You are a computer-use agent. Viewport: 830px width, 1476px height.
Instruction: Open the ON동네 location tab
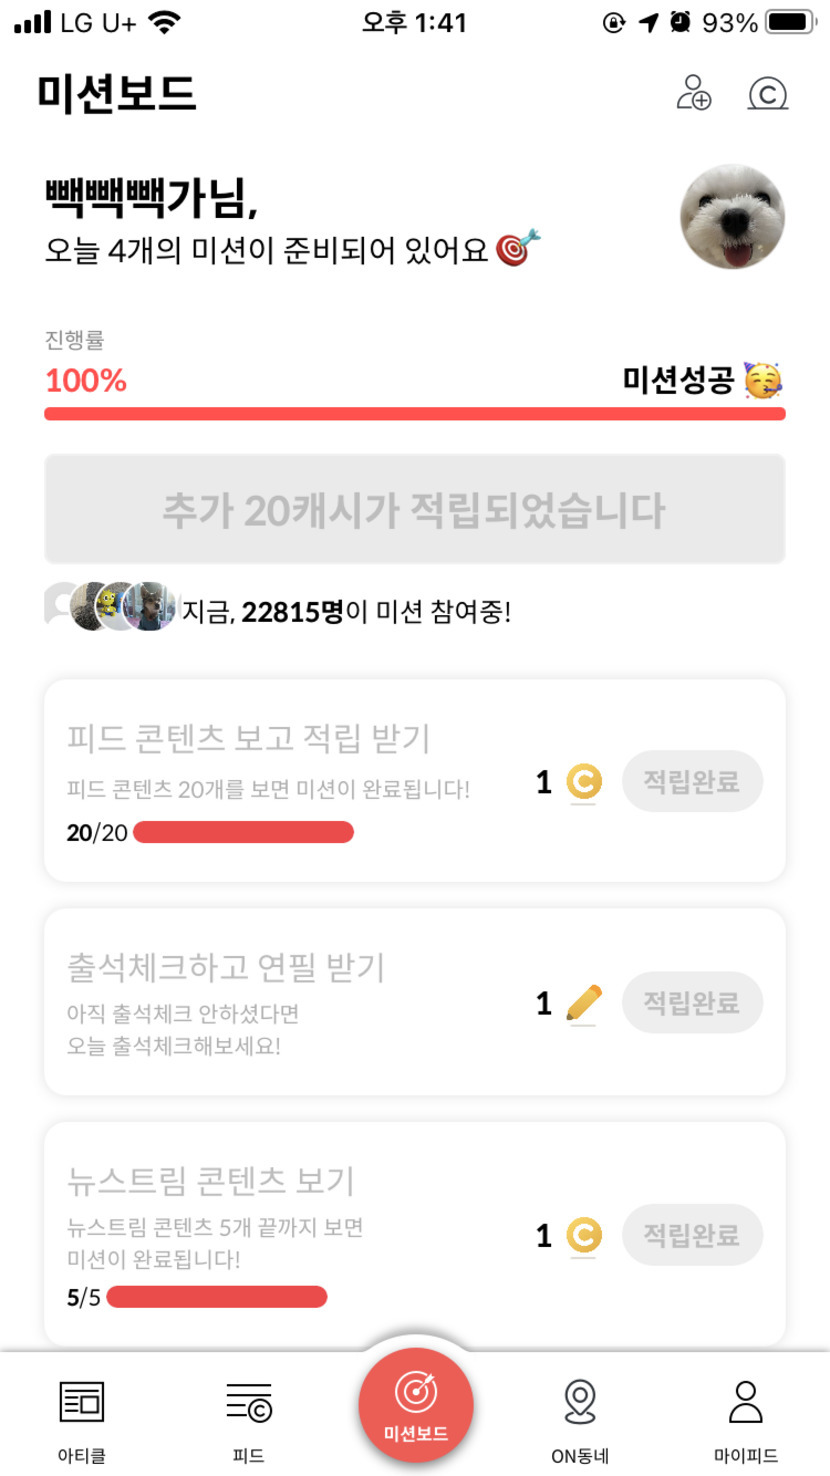click(580, 1420)
